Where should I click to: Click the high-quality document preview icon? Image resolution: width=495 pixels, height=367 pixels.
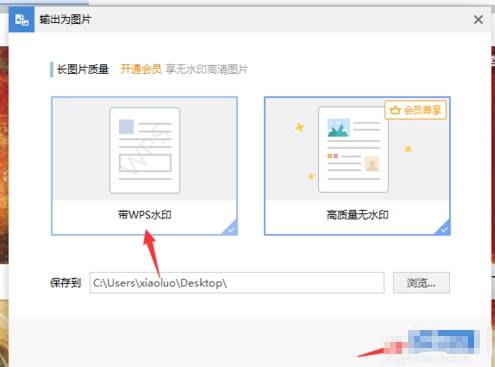pos(353,149)
